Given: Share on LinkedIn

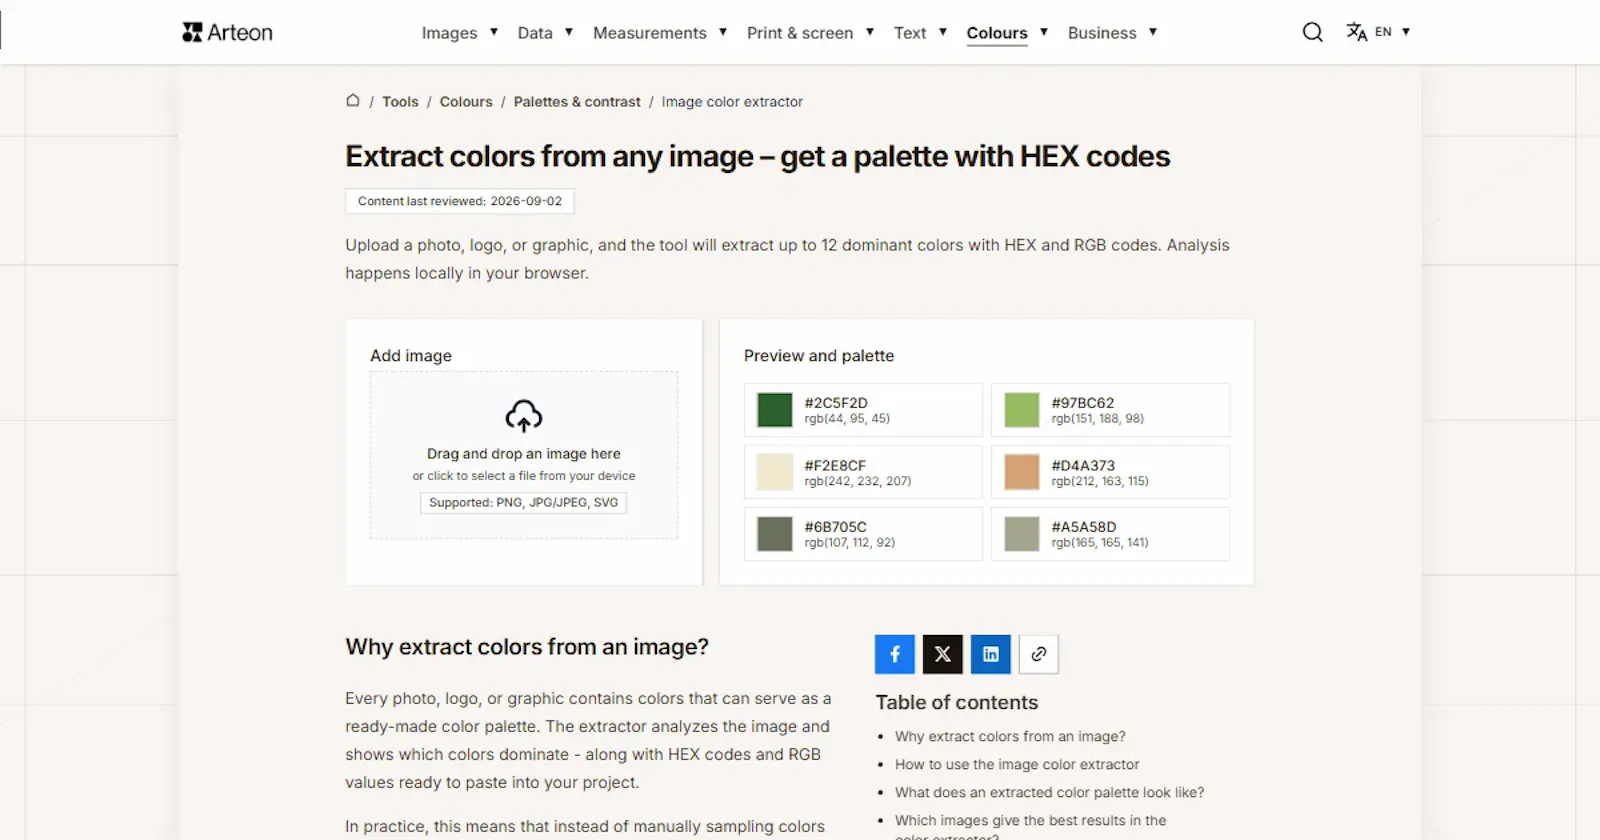Looking at the screenshot, I should coord(991,654).
